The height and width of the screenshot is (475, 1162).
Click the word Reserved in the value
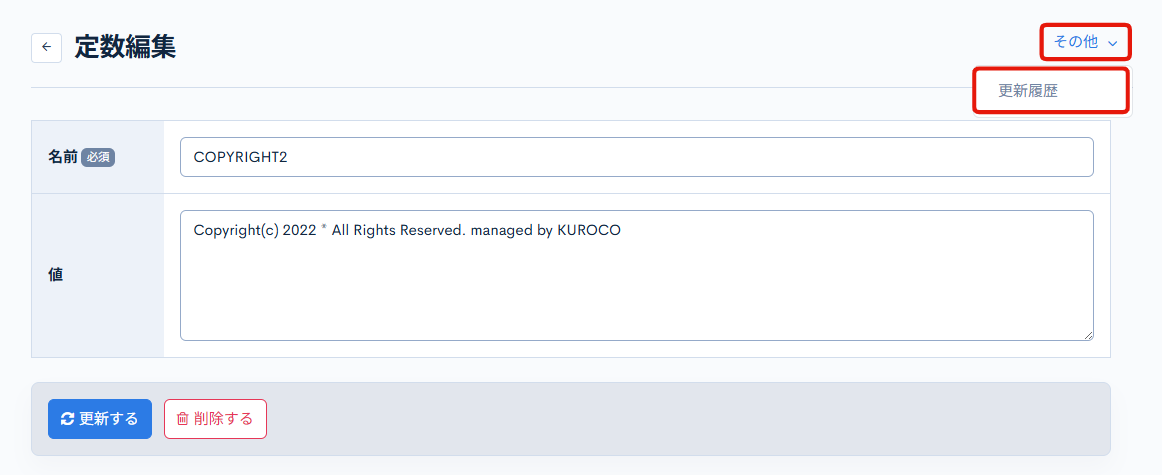433,230
